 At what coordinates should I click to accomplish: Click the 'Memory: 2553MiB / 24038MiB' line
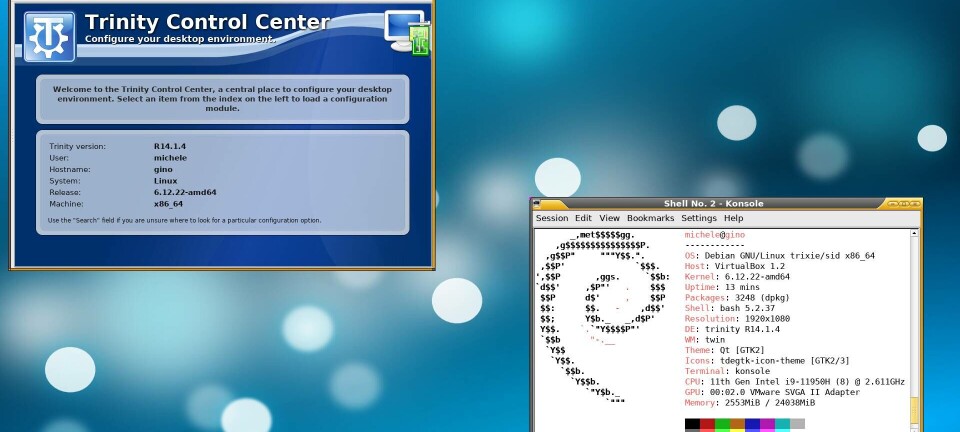(750, 403)
